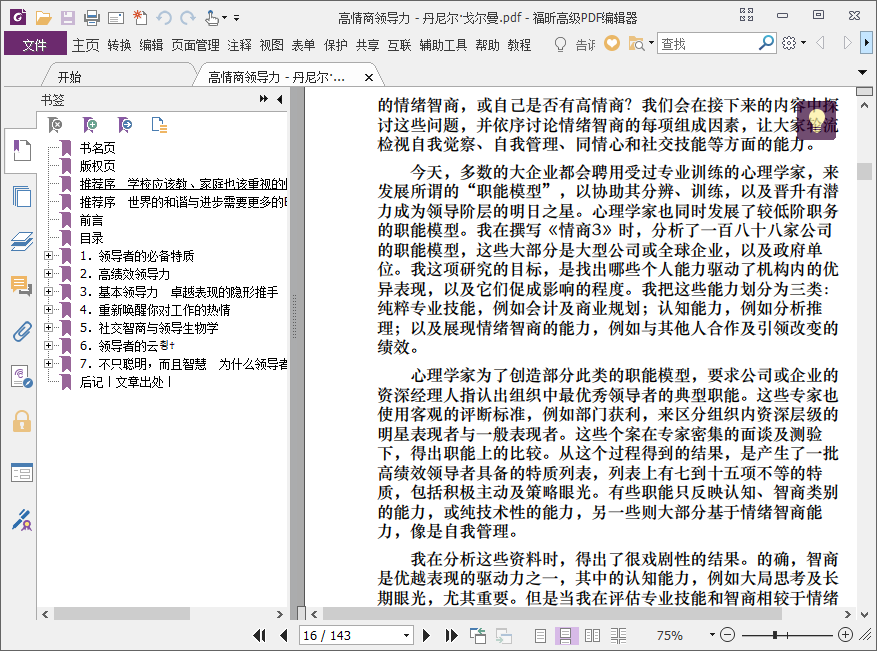
Task: Expand bookmark 1. 领导者的必备特质
Action: click(49, 256)
